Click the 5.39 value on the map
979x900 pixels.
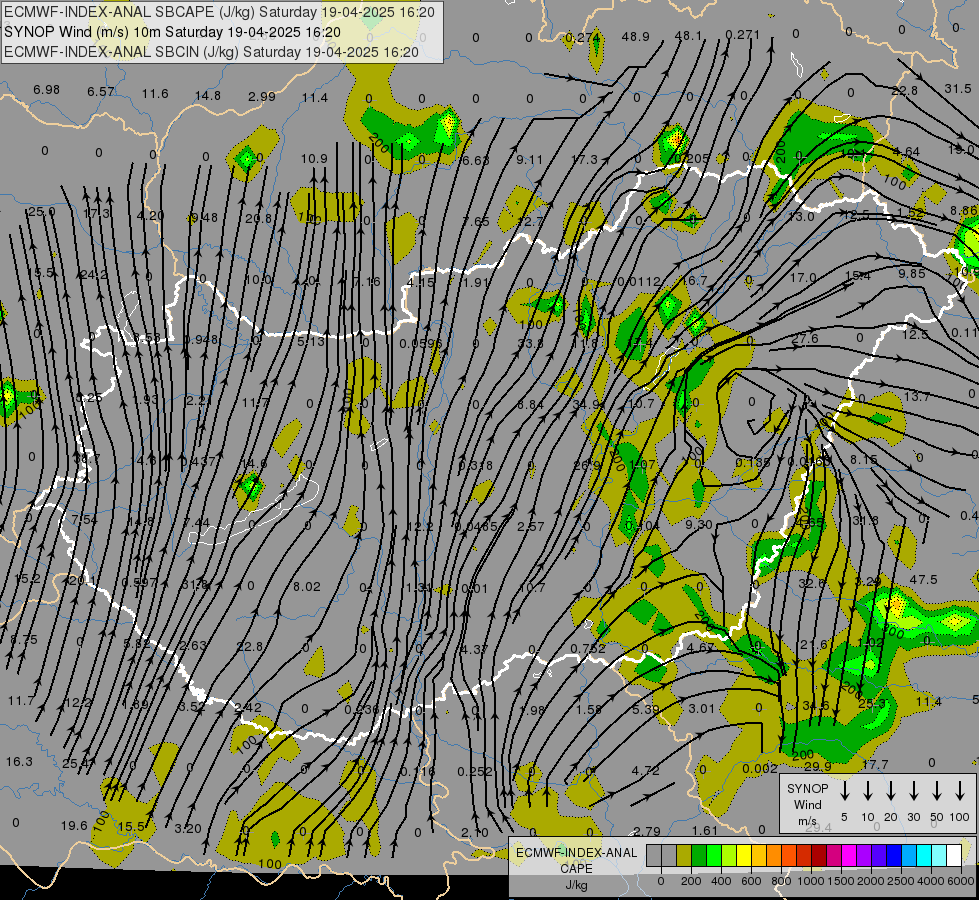coord(646,710)
